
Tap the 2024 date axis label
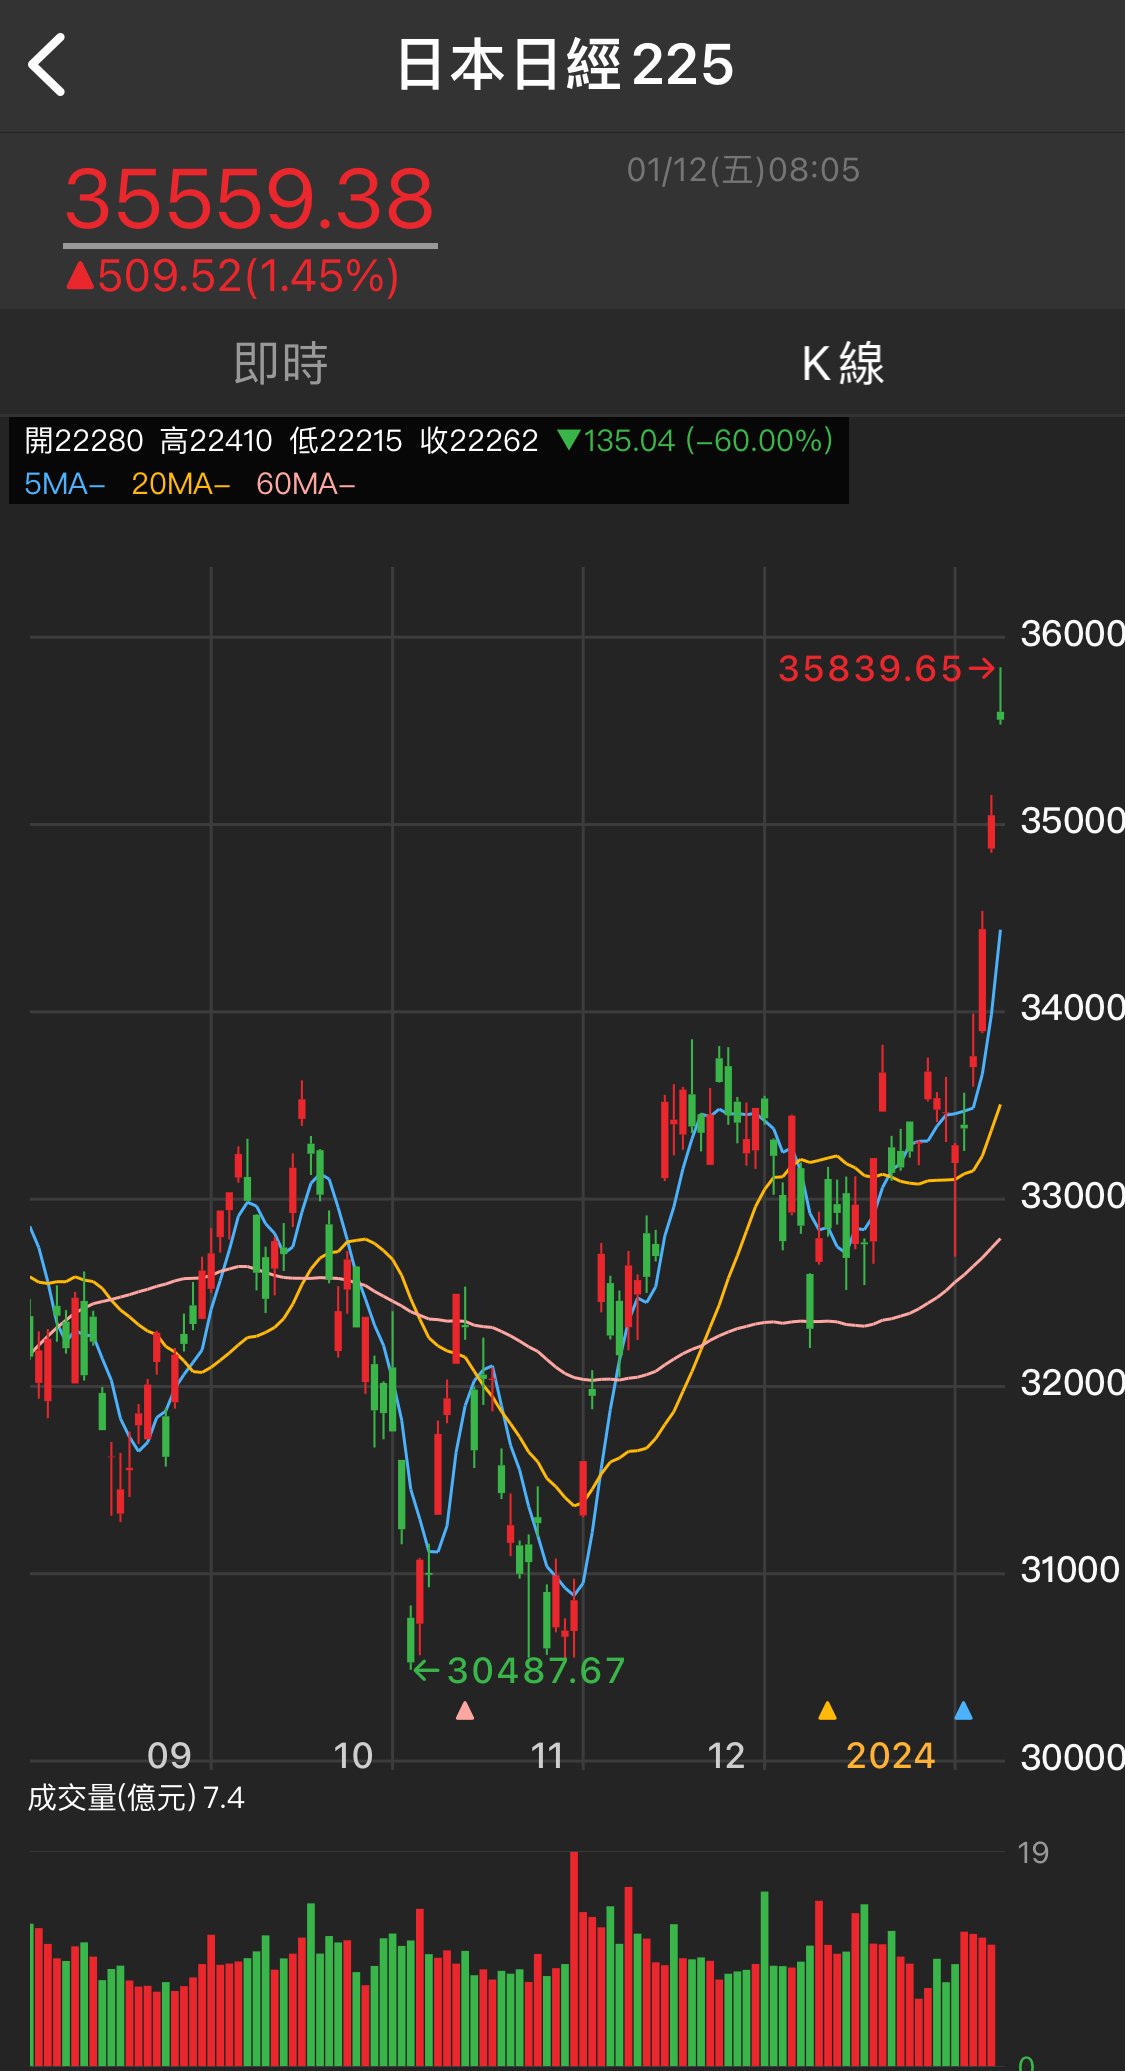click(x=890, y=1756)
